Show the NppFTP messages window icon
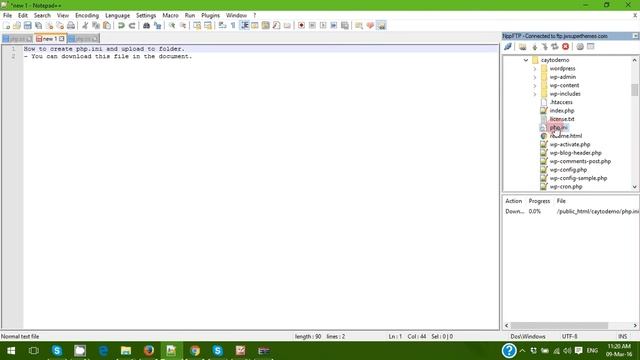The height and width of the screenshot is (360, 640). coord(591,47)
